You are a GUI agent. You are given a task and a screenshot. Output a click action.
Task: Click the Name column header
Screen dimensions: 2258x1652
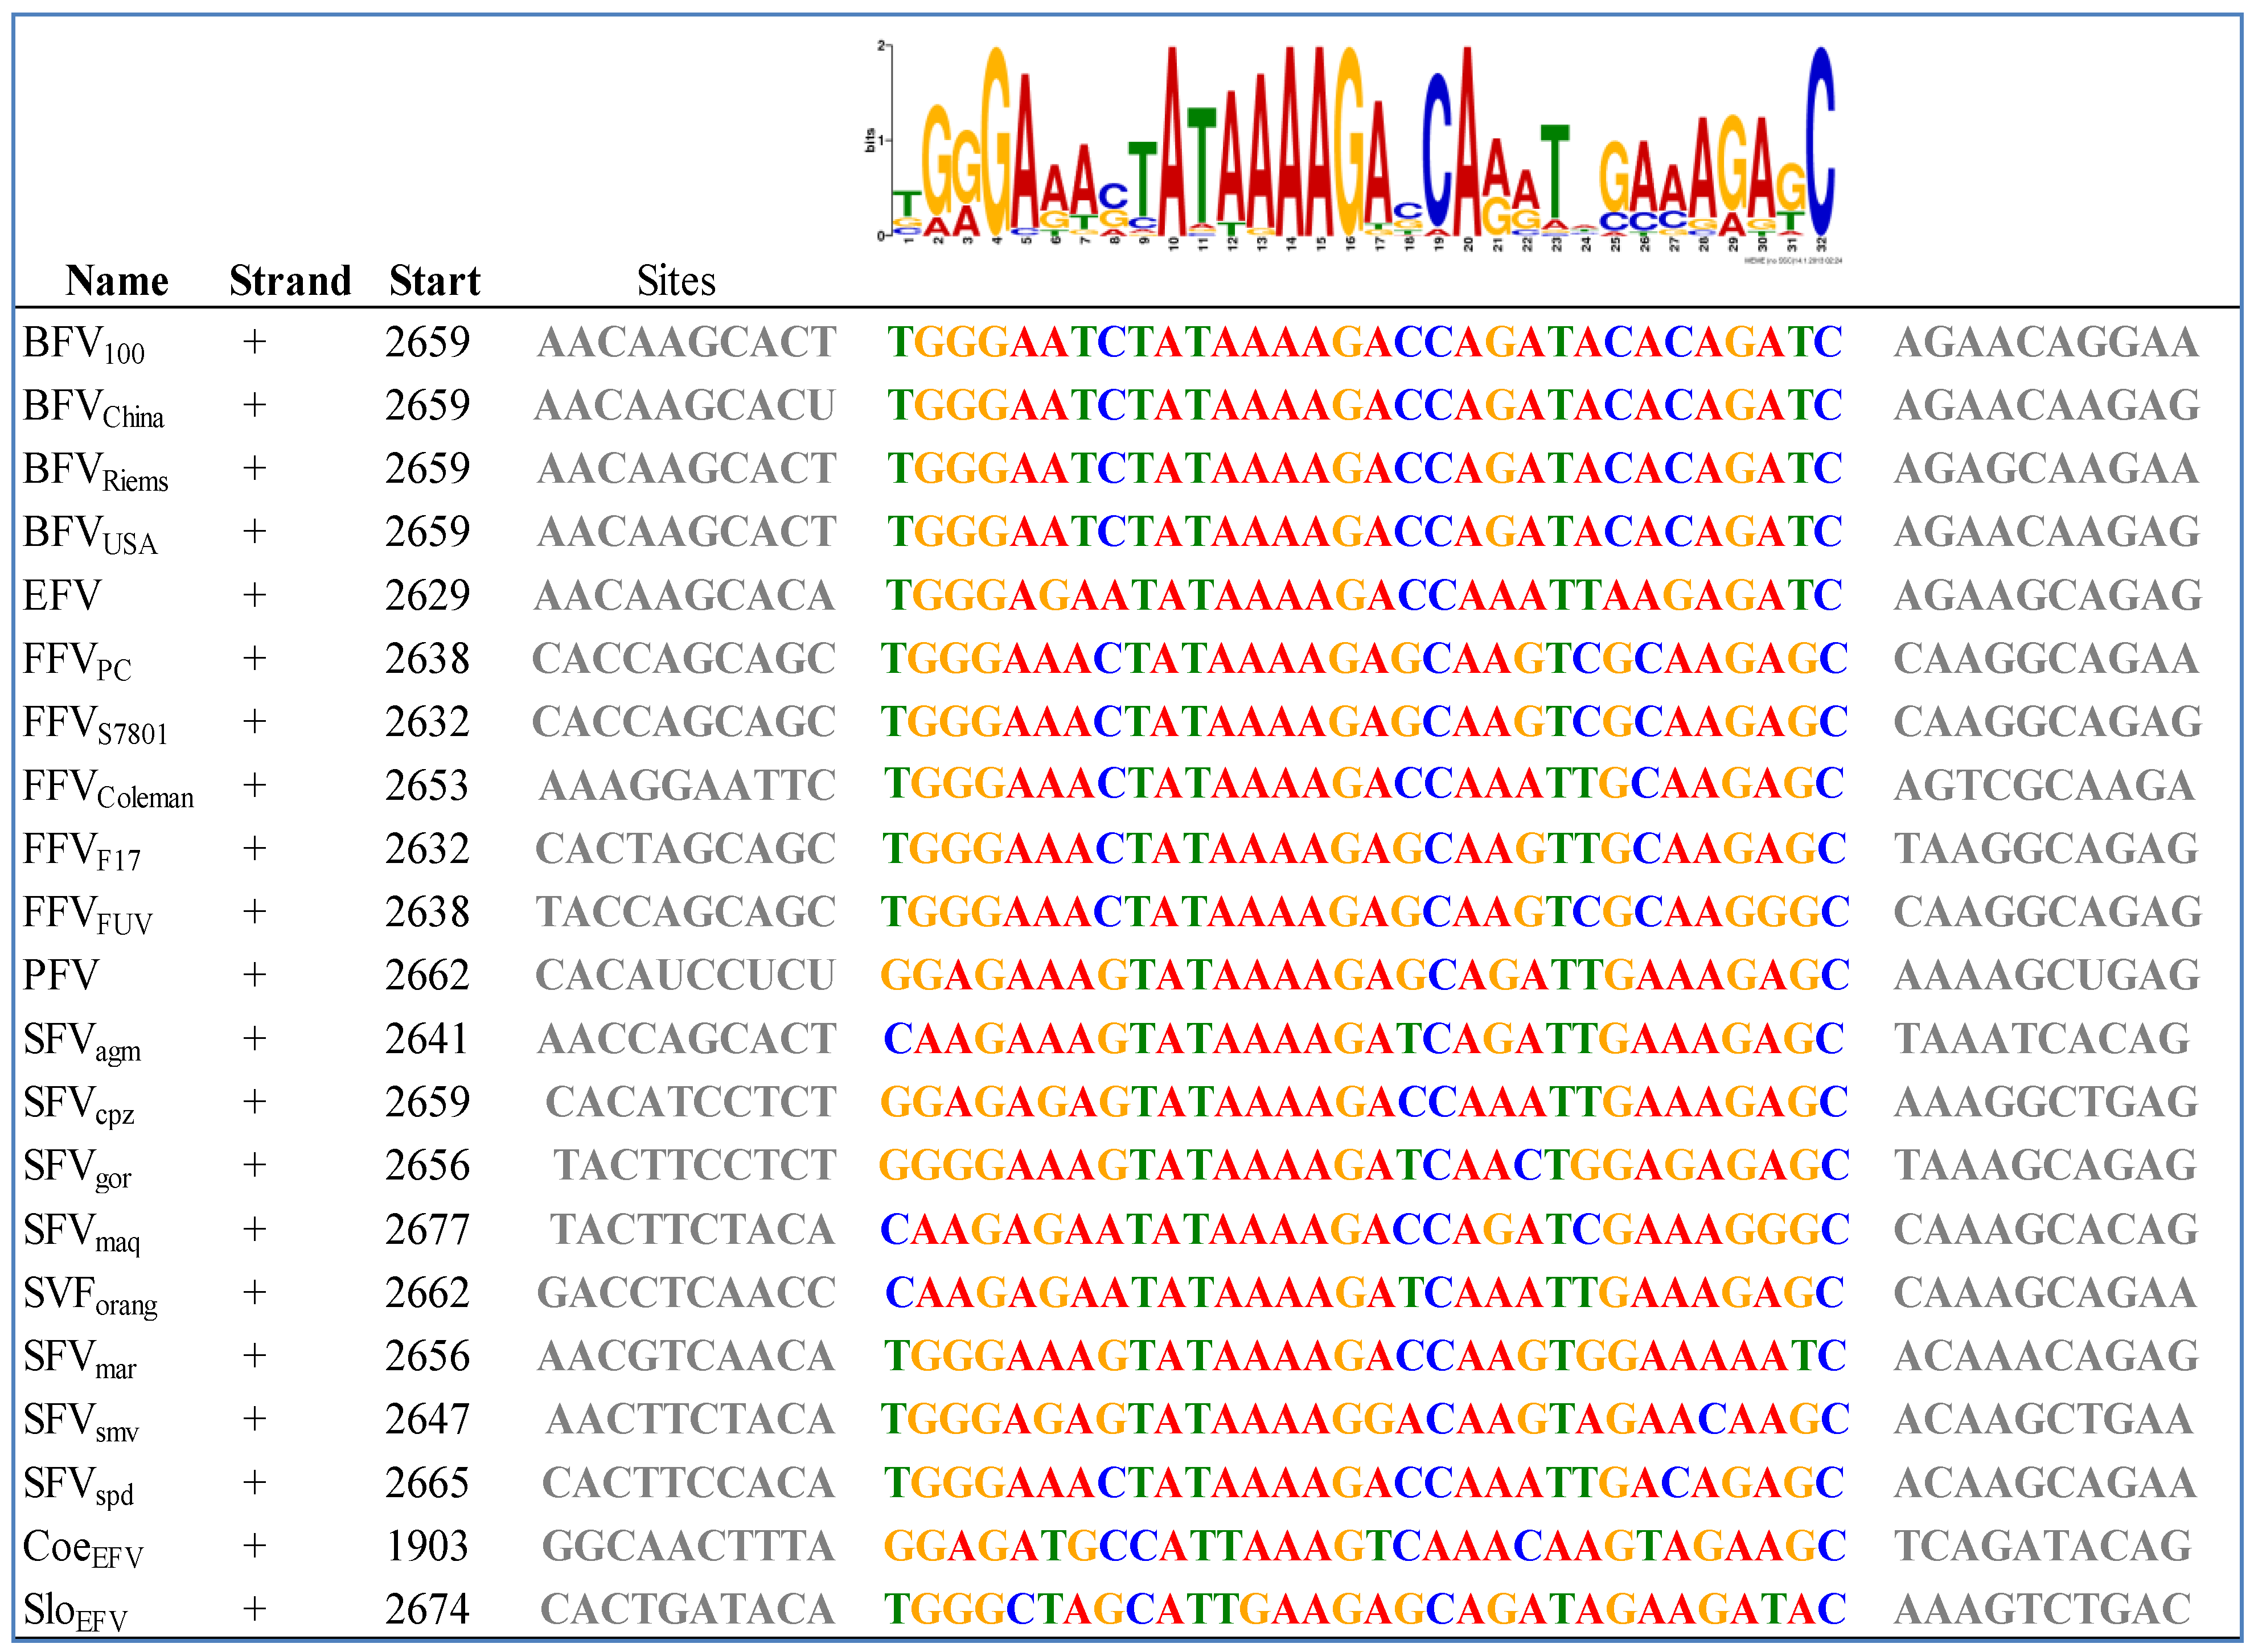[117, 281]
